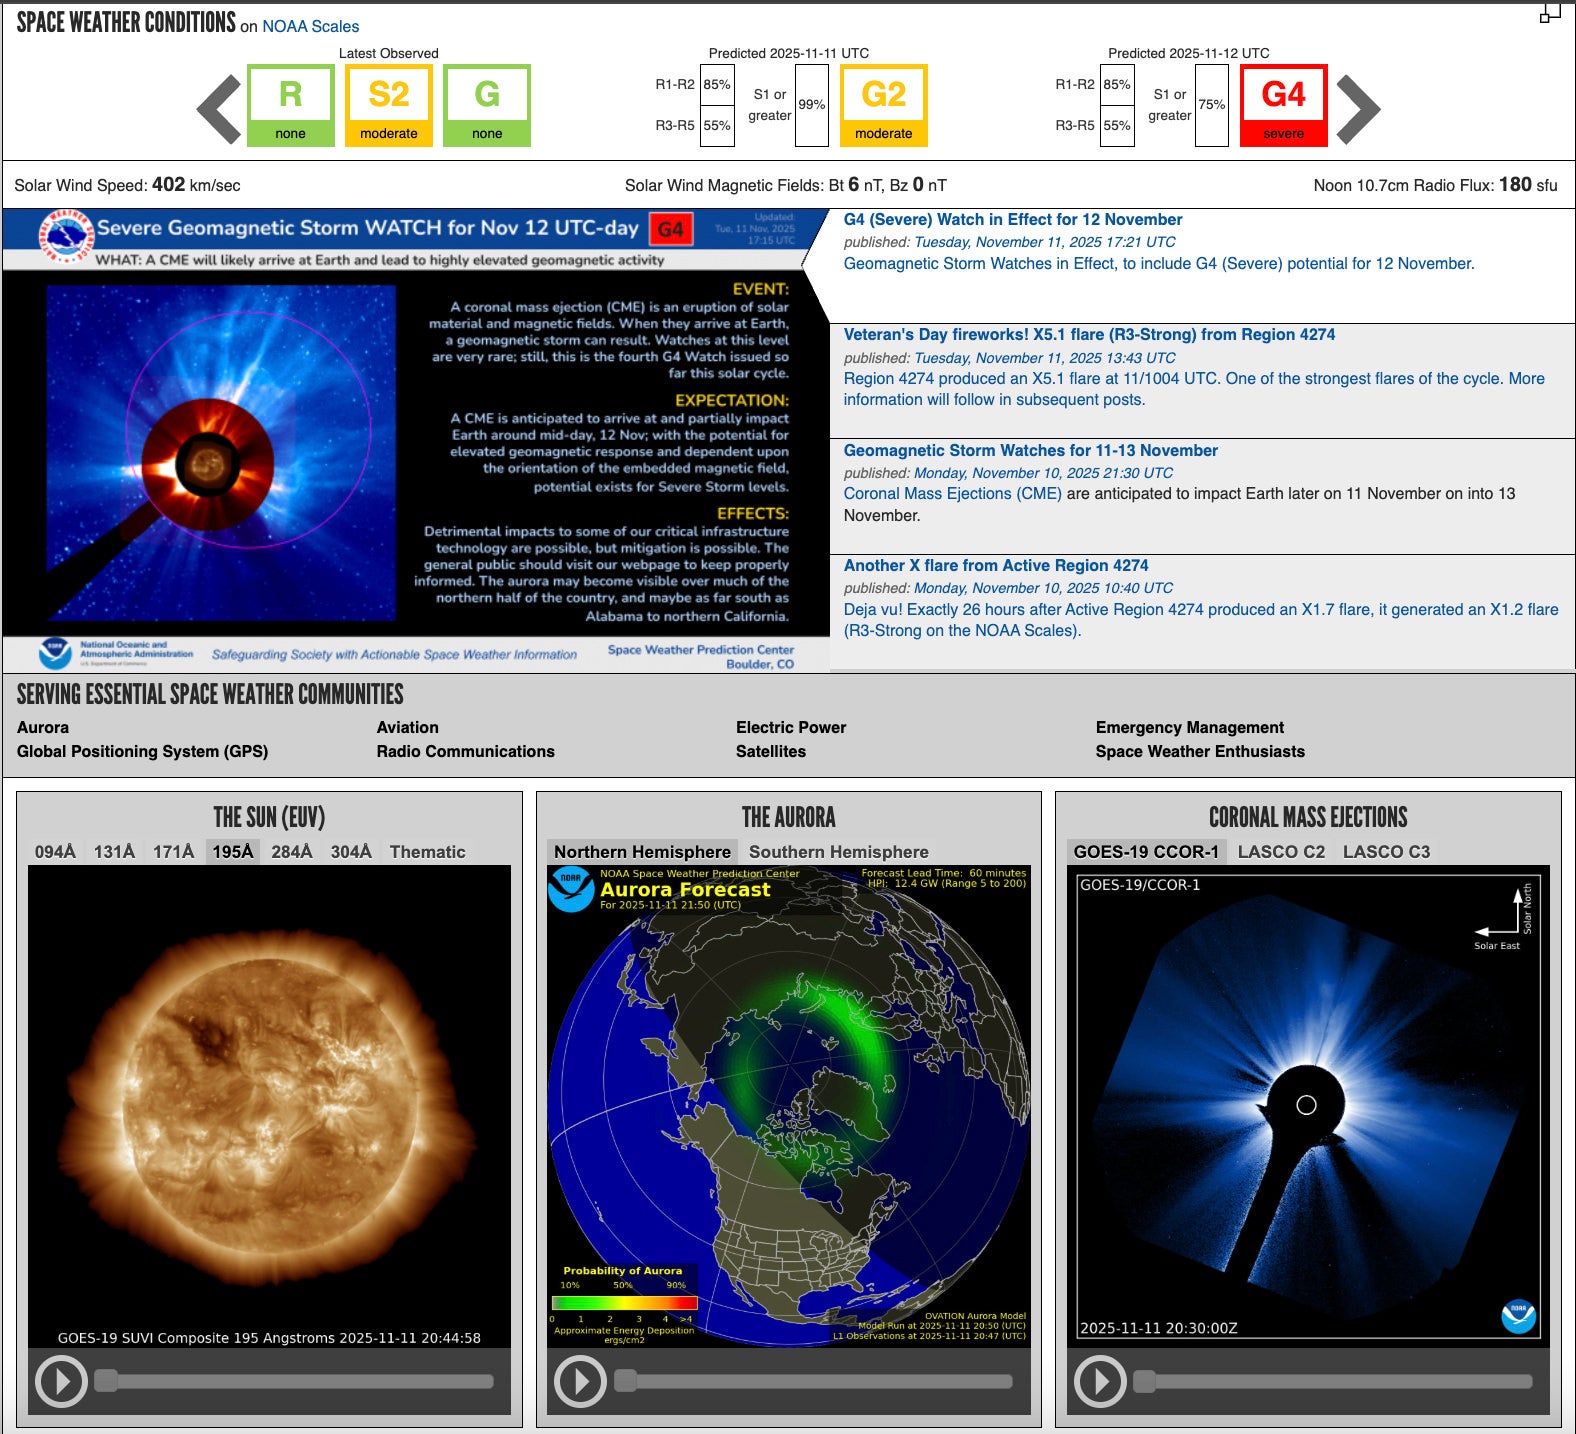This screenshot has width=1576, height=1434.
Task: Click the Aurora animation progress slider
Action: pyautogui.click(x=813, y=1381)
